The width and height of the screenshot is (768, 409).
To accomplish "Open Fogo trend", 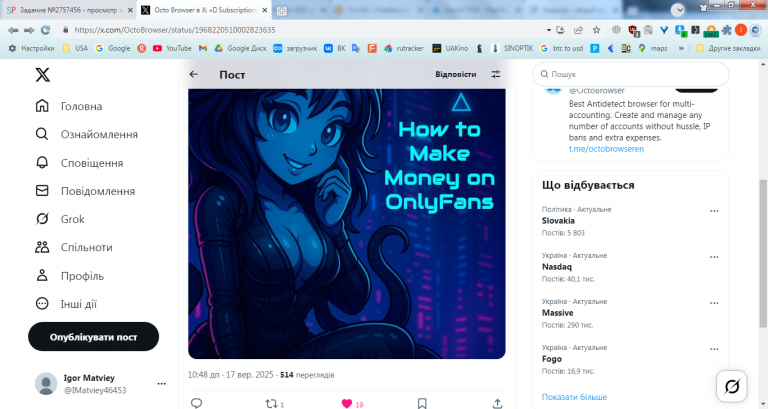I will (x=552, y=359).
